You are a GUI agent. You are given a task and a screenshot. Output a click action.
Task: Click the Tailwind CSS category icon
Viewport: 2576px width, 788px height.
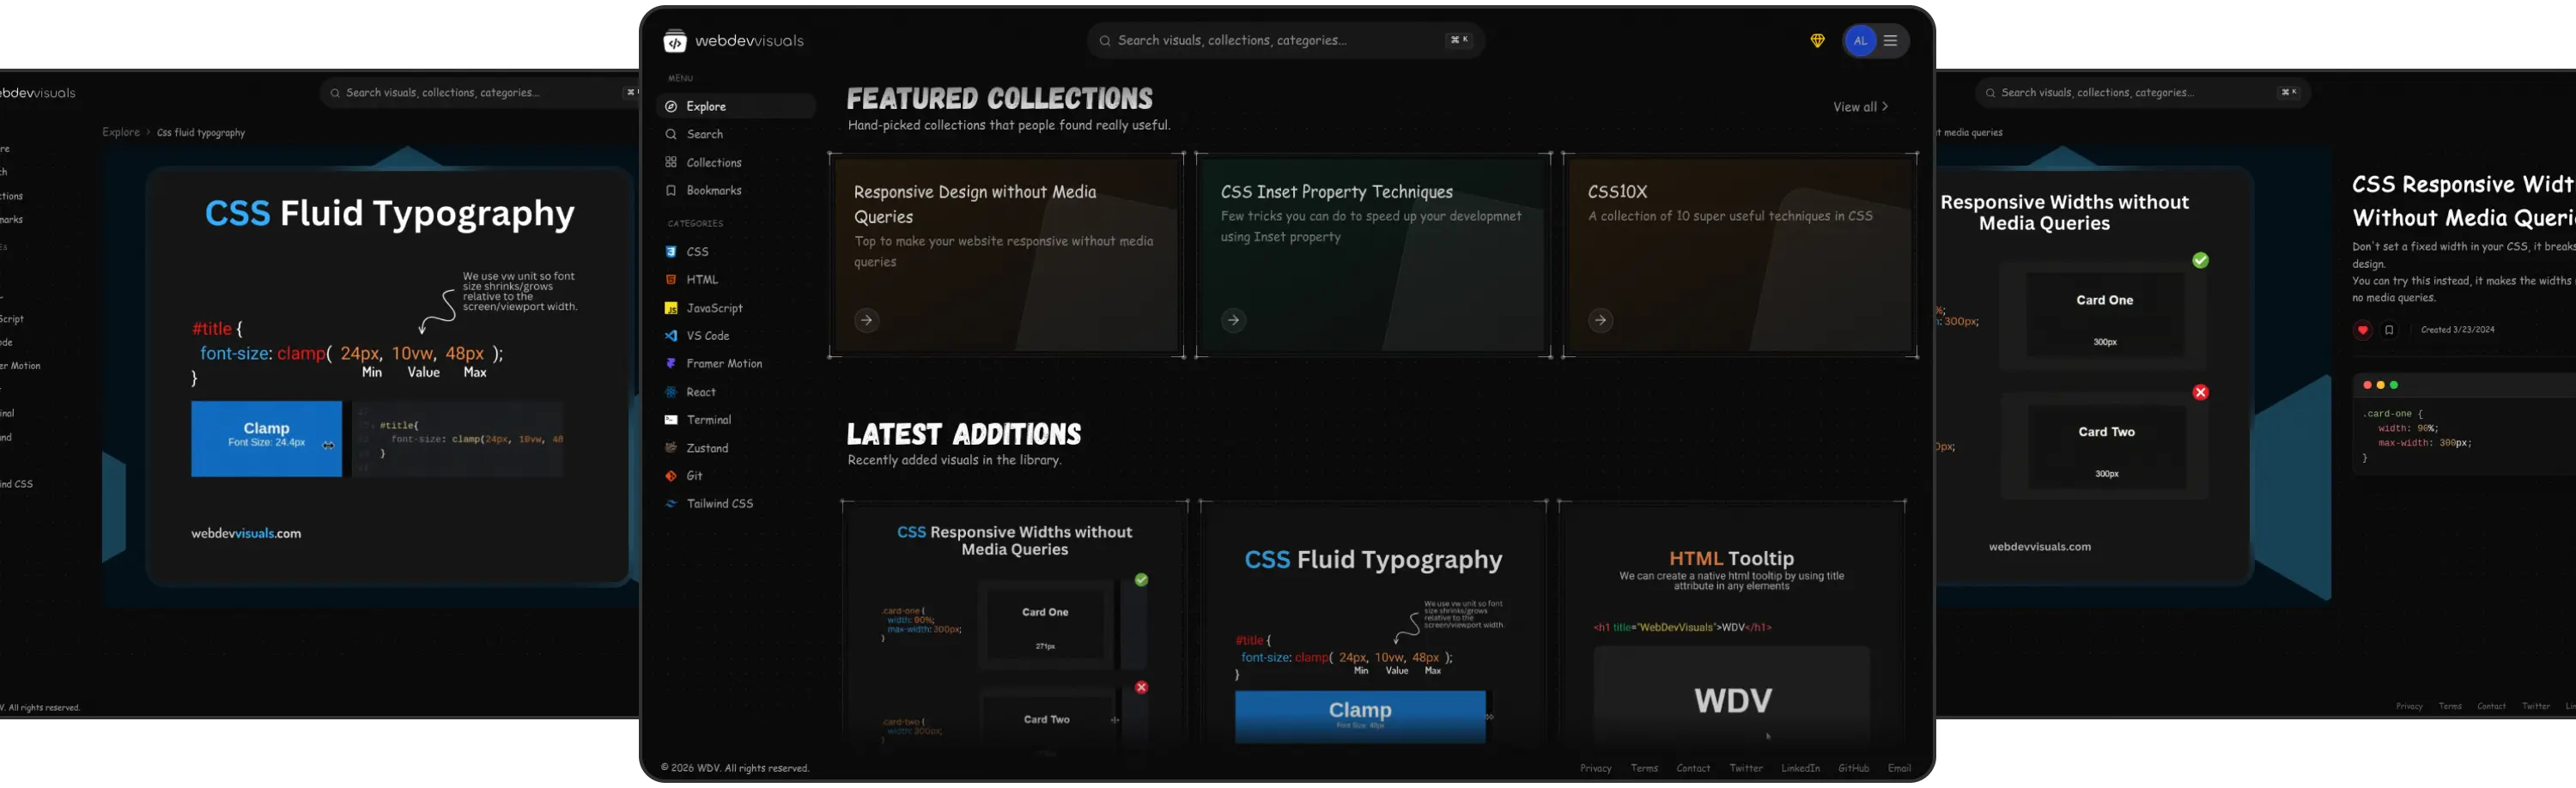671,504
